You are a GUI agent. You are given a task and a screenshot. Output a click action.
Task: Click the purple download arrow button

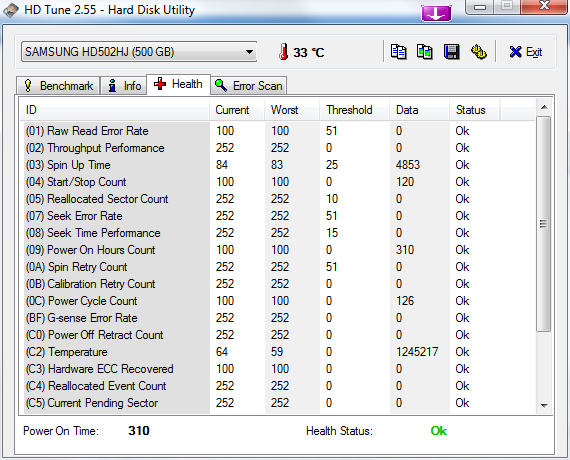(x=436, y=13)
